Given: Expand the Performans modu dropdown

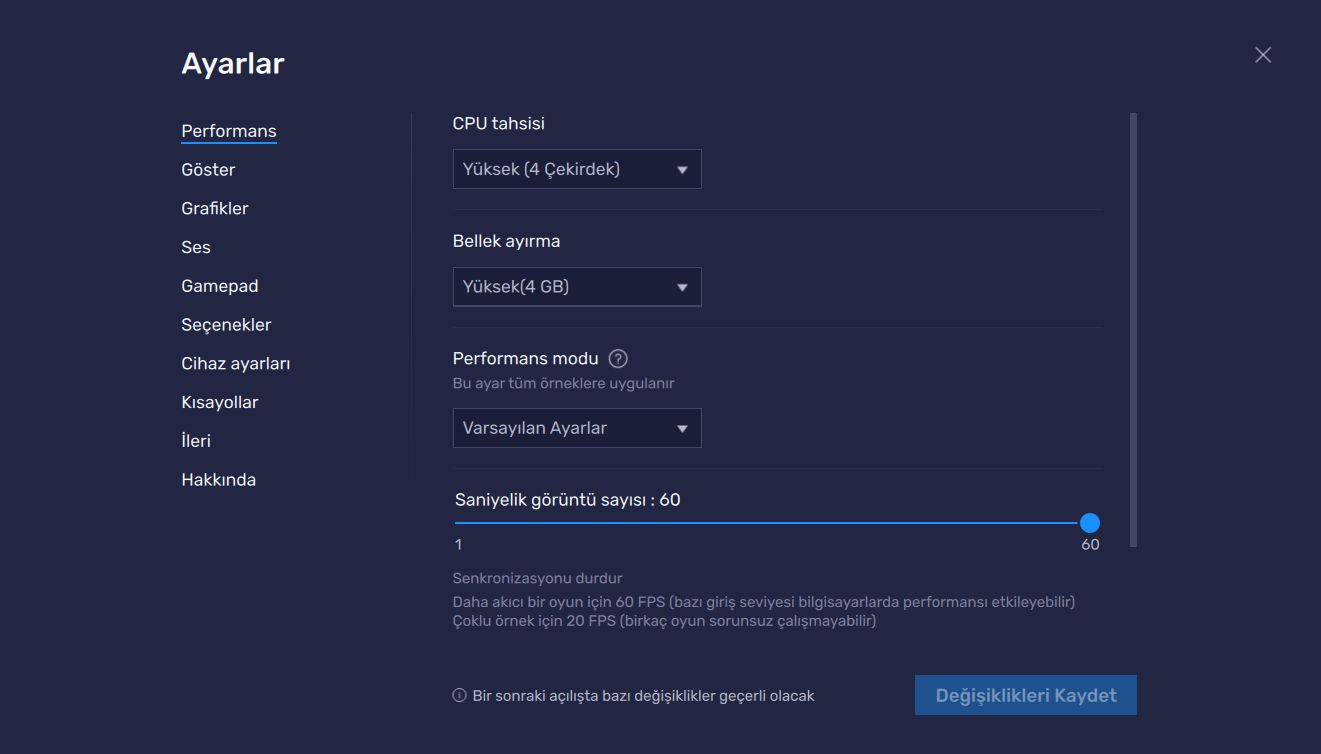Looking at the screenshot, I should pos(577,428).
